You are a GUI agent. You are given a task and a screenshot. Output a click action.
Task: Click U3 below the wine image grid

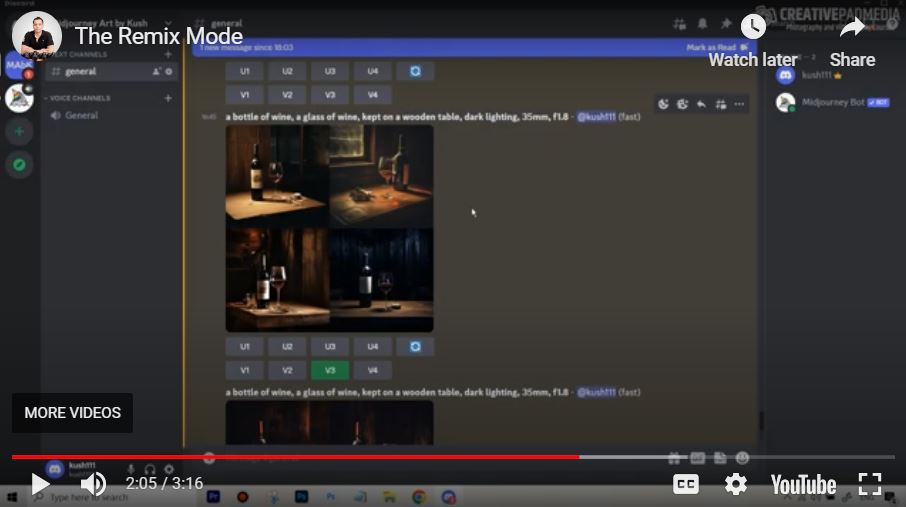[330, 346]
